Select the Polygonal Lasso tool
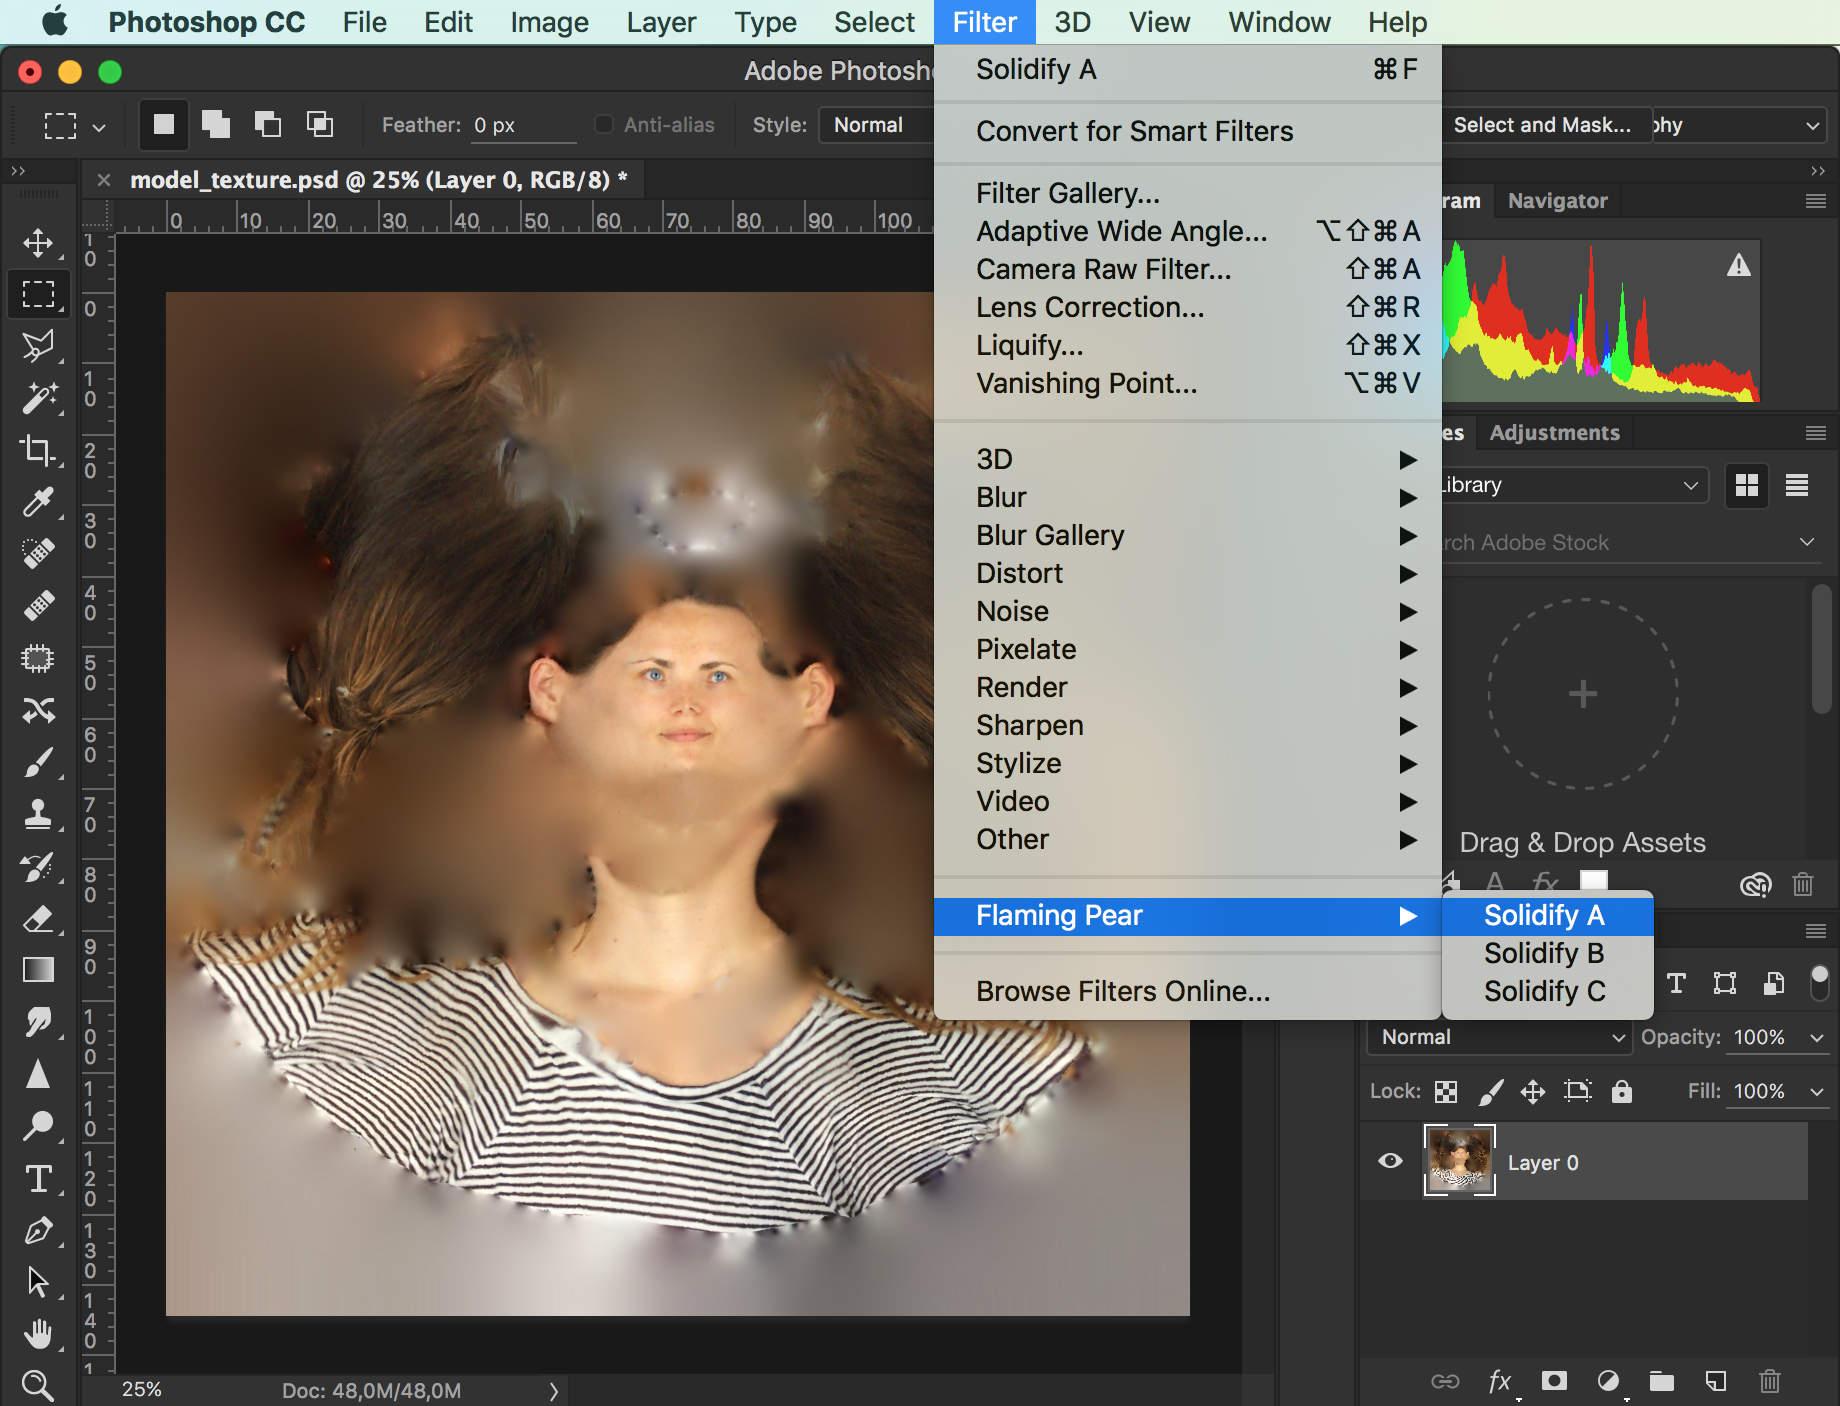 38,347
